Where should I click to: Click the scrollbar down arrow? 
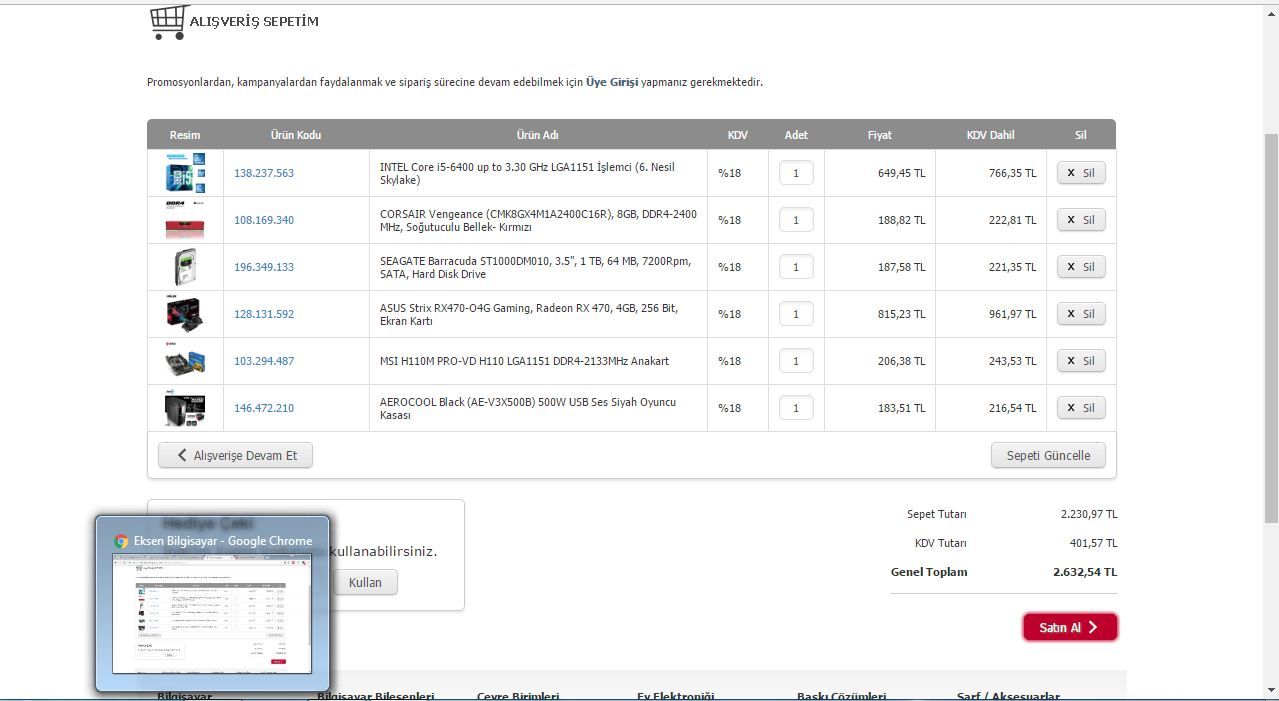tap(1271, 690)
